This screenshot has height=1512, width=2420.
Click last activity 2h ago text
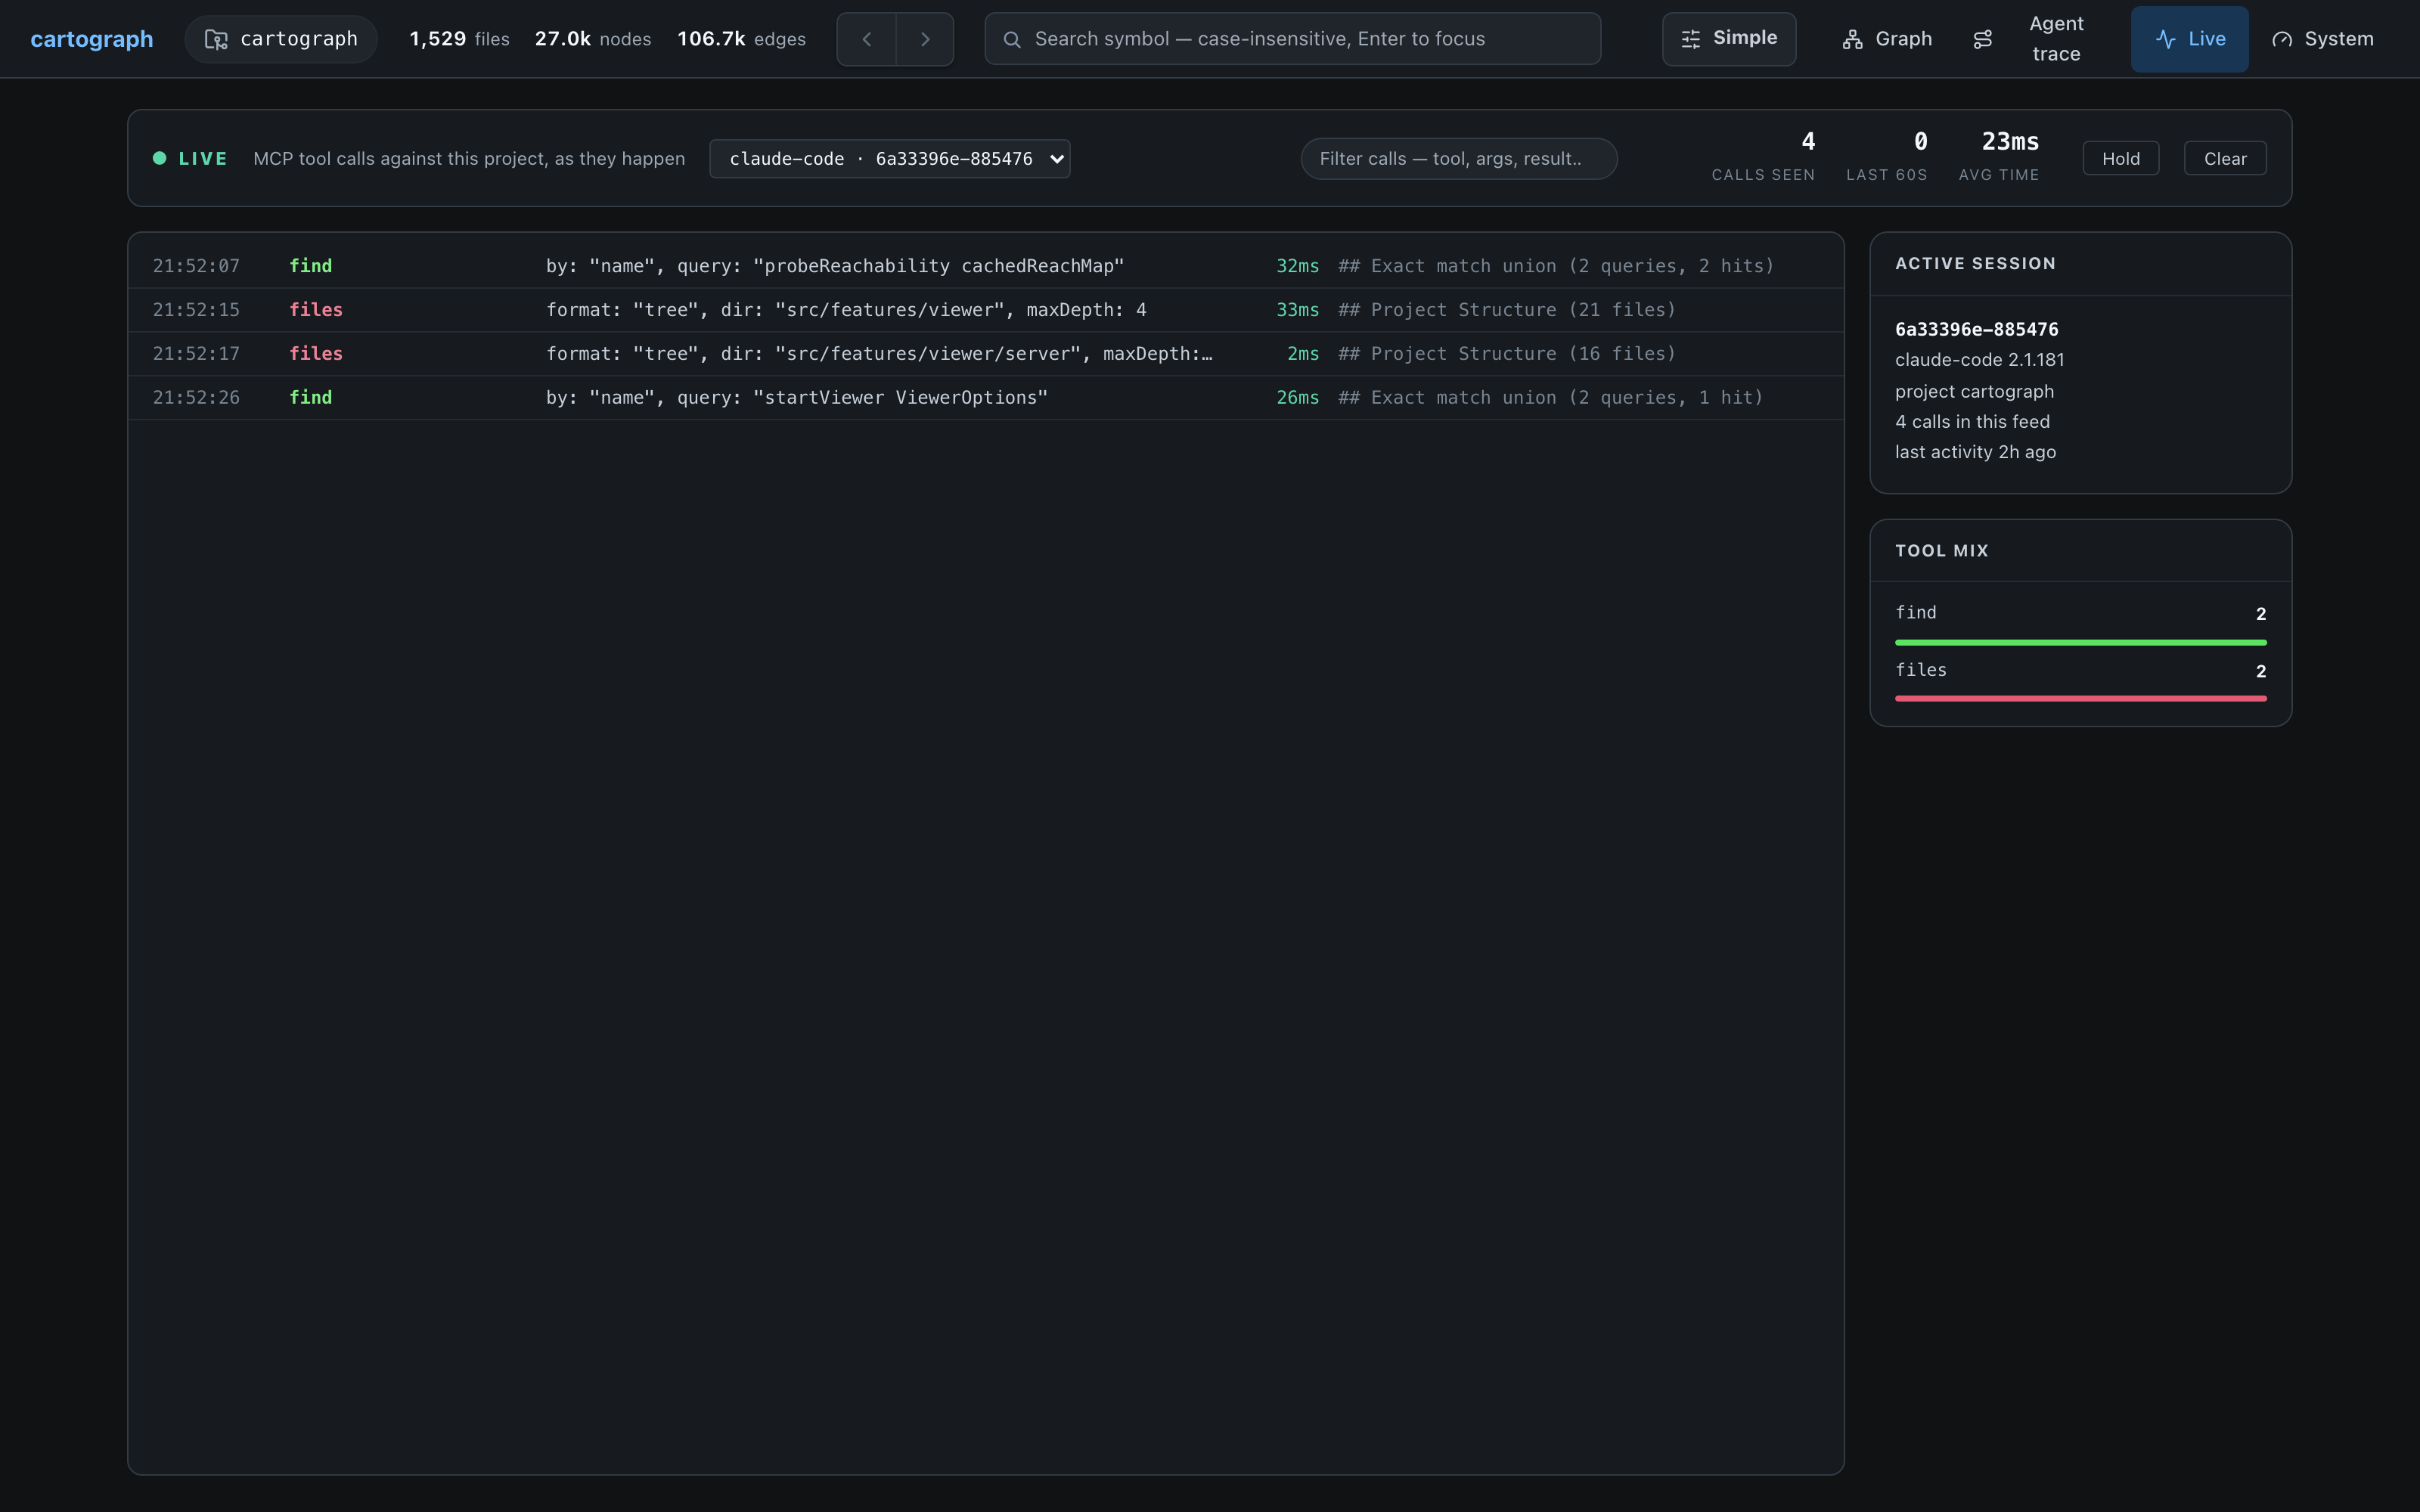click(1975, 451)
